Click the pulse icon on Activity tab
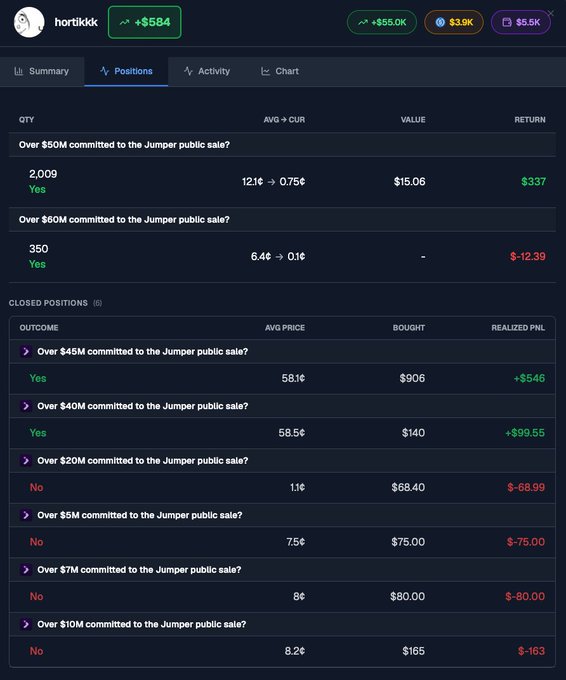This screenshot has width=566, height=680. (x=188, y=71)
